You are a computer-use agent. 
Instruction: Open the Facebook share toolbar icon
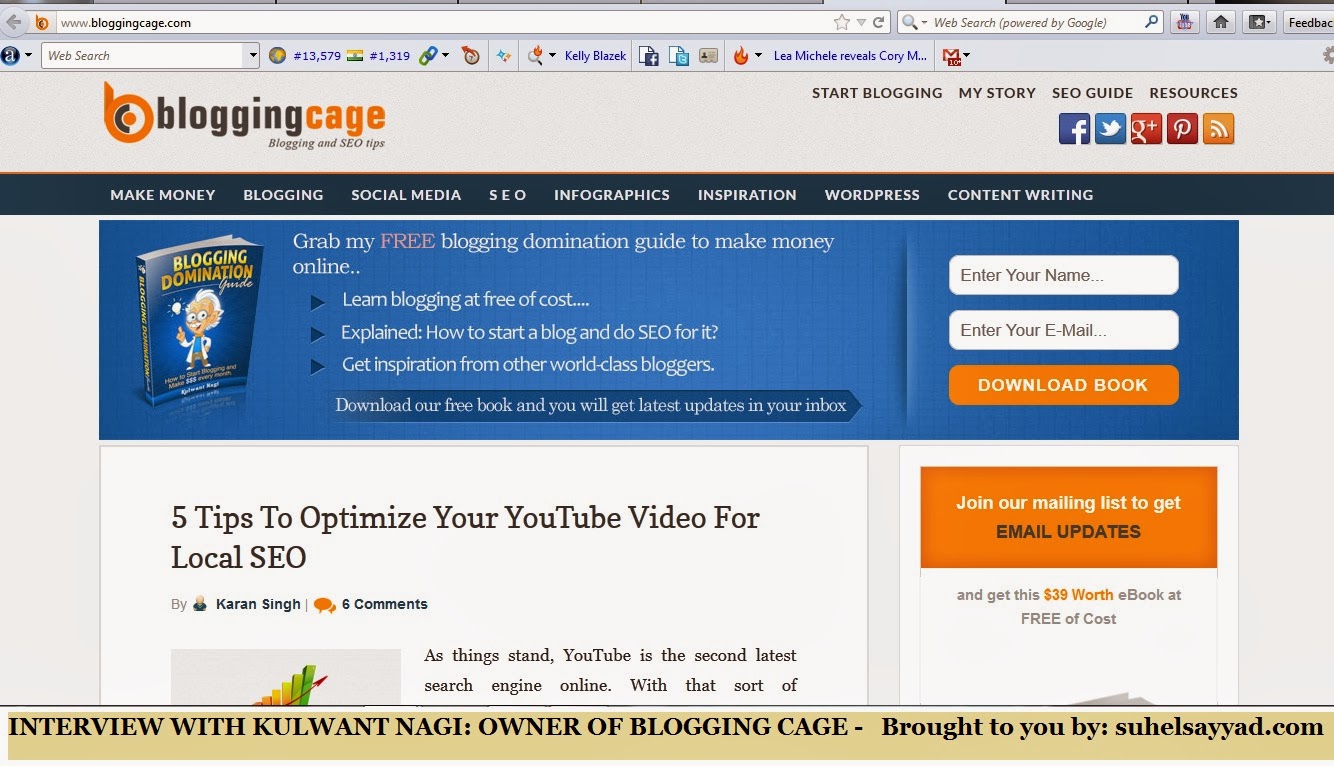[x=648, y=56]
